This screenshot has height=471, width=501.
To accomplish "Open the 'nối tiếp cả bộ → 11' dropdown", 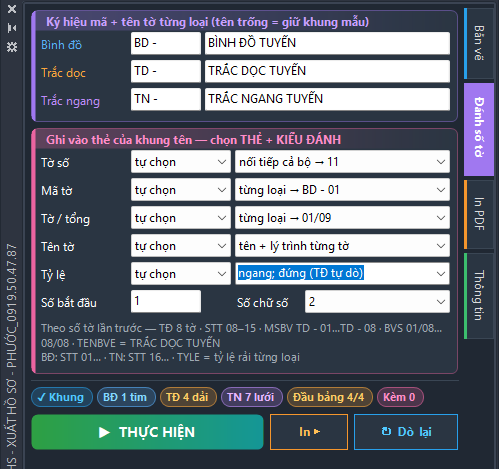I will (x=343, y=162).
